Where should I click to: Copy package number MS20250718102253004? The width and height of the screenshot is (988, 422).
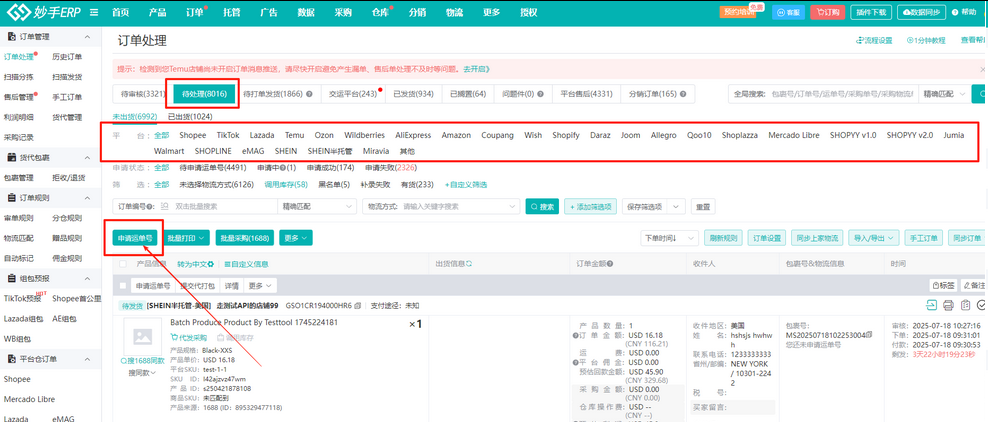click(x=870, y=335)
